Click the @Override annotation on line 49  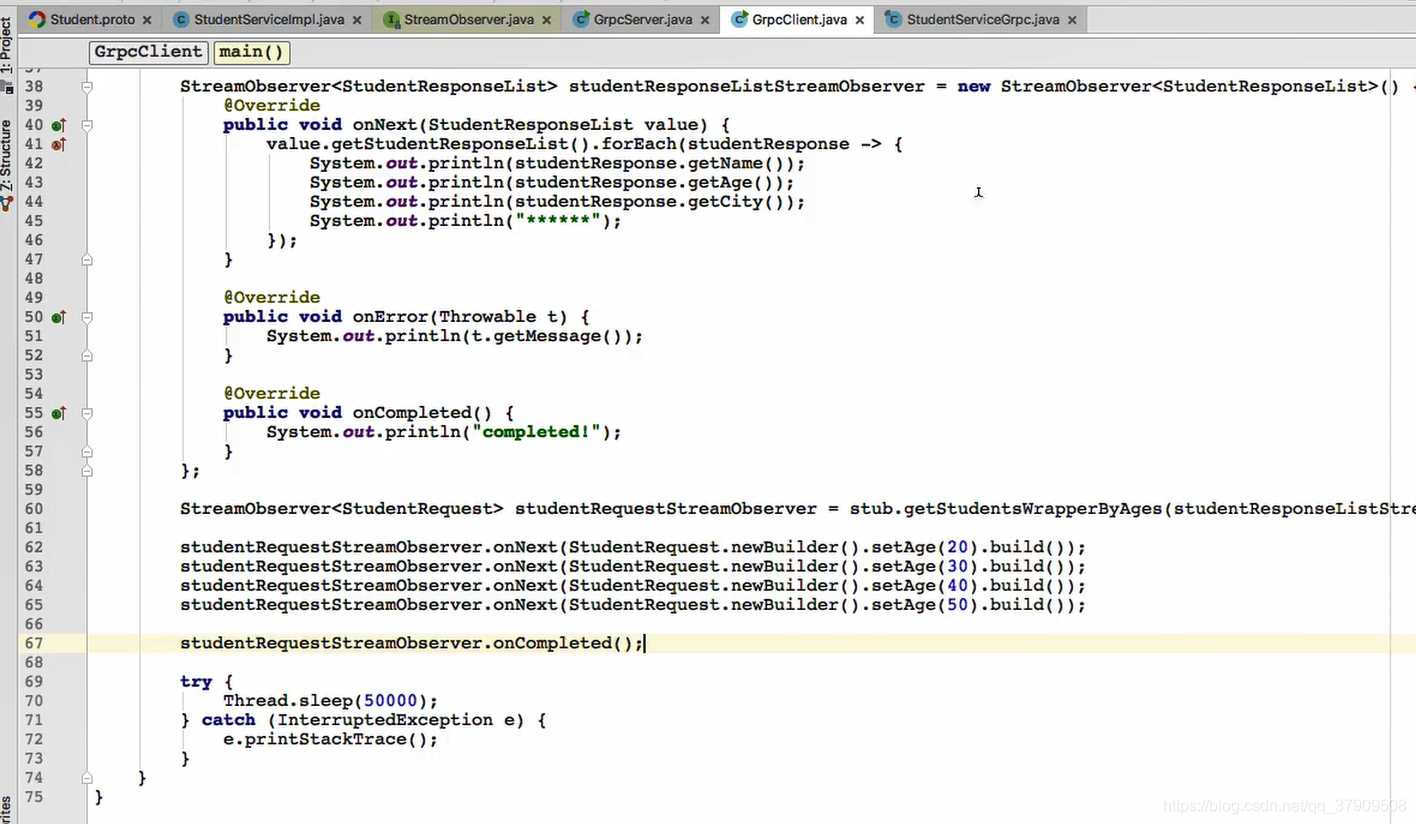click(272, 298)
